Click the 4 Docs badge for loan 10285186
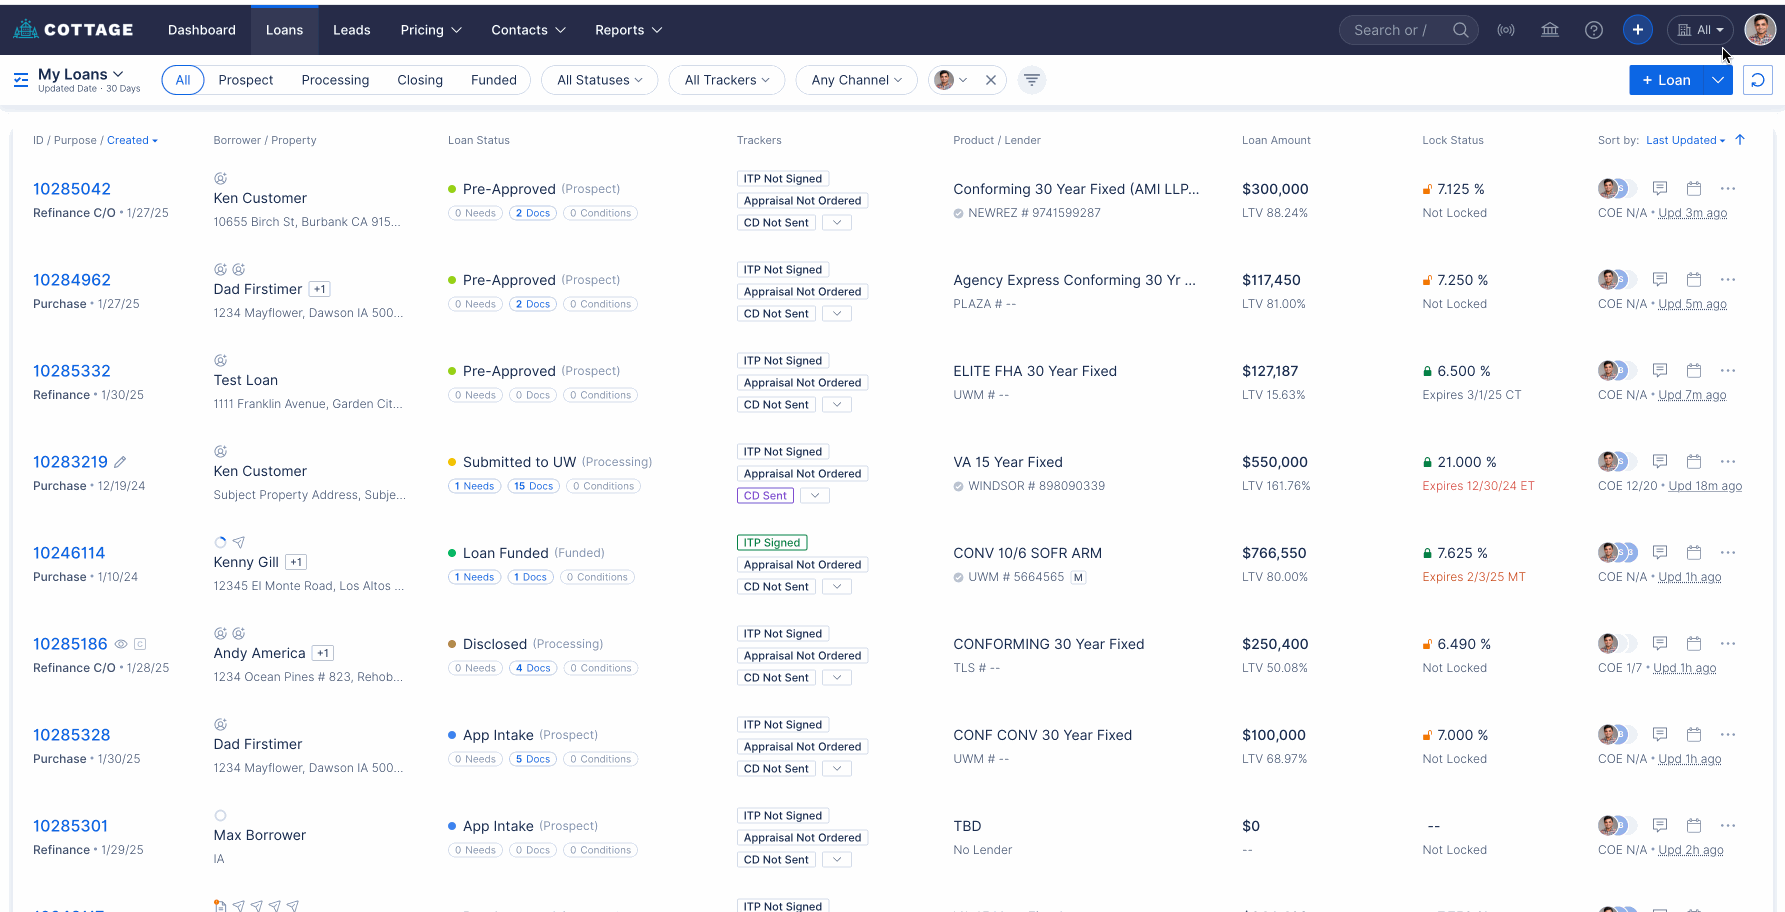 click(x=532, y=668)
